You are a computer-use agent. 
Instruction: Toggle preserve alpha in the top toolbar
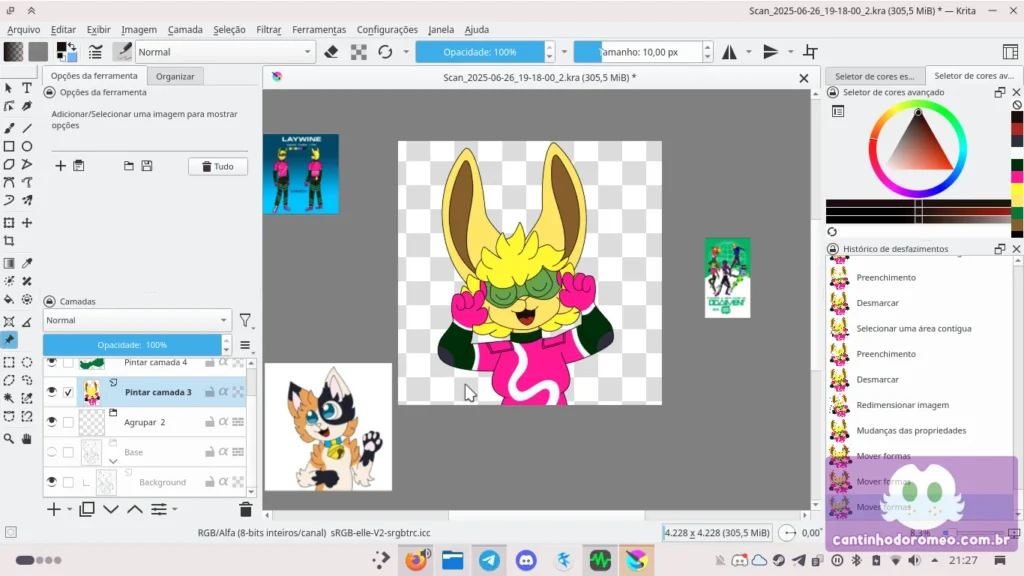[x=359, y=52]
